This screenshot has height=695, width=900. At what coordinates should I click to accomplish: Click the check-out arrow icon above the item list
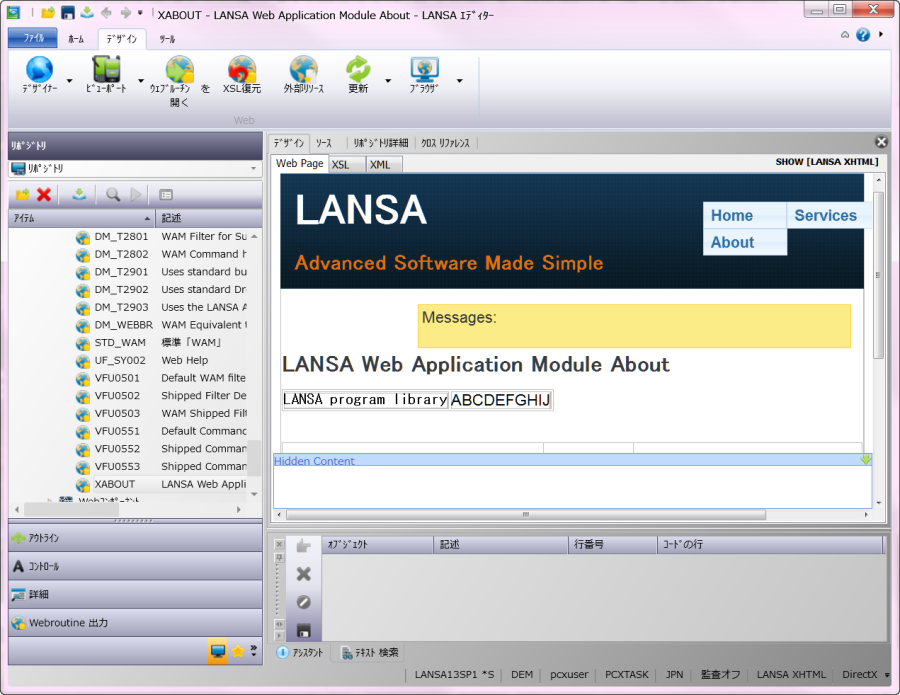80,195
